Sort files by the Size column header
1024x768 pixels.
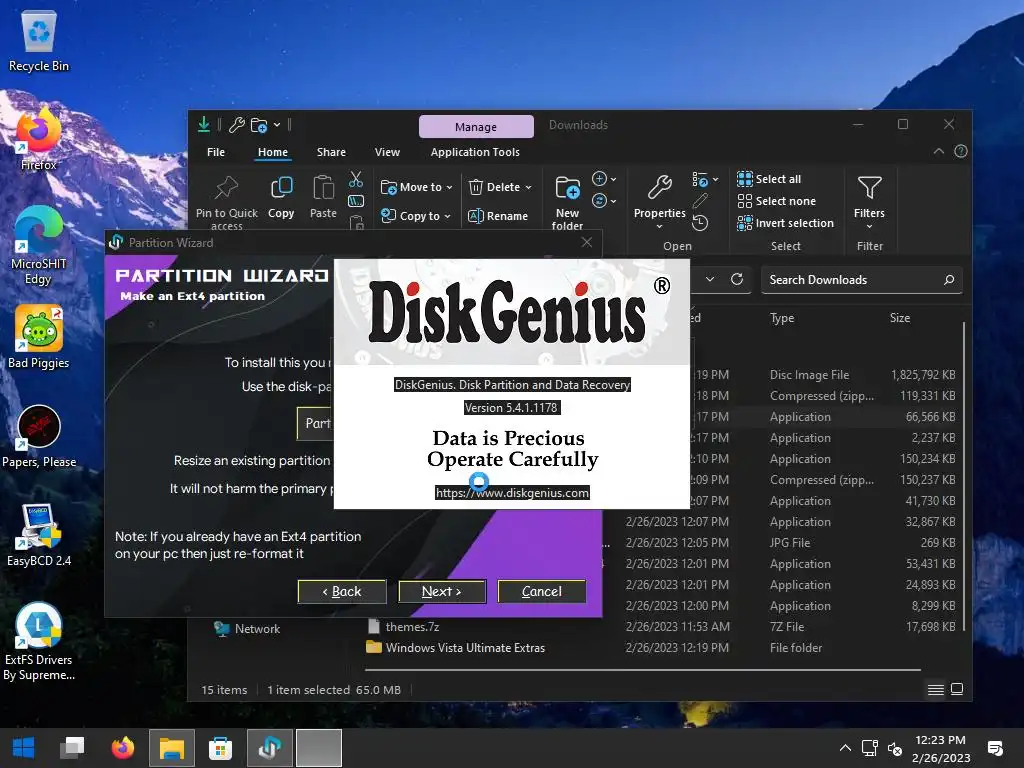click(x=900, y=318)
